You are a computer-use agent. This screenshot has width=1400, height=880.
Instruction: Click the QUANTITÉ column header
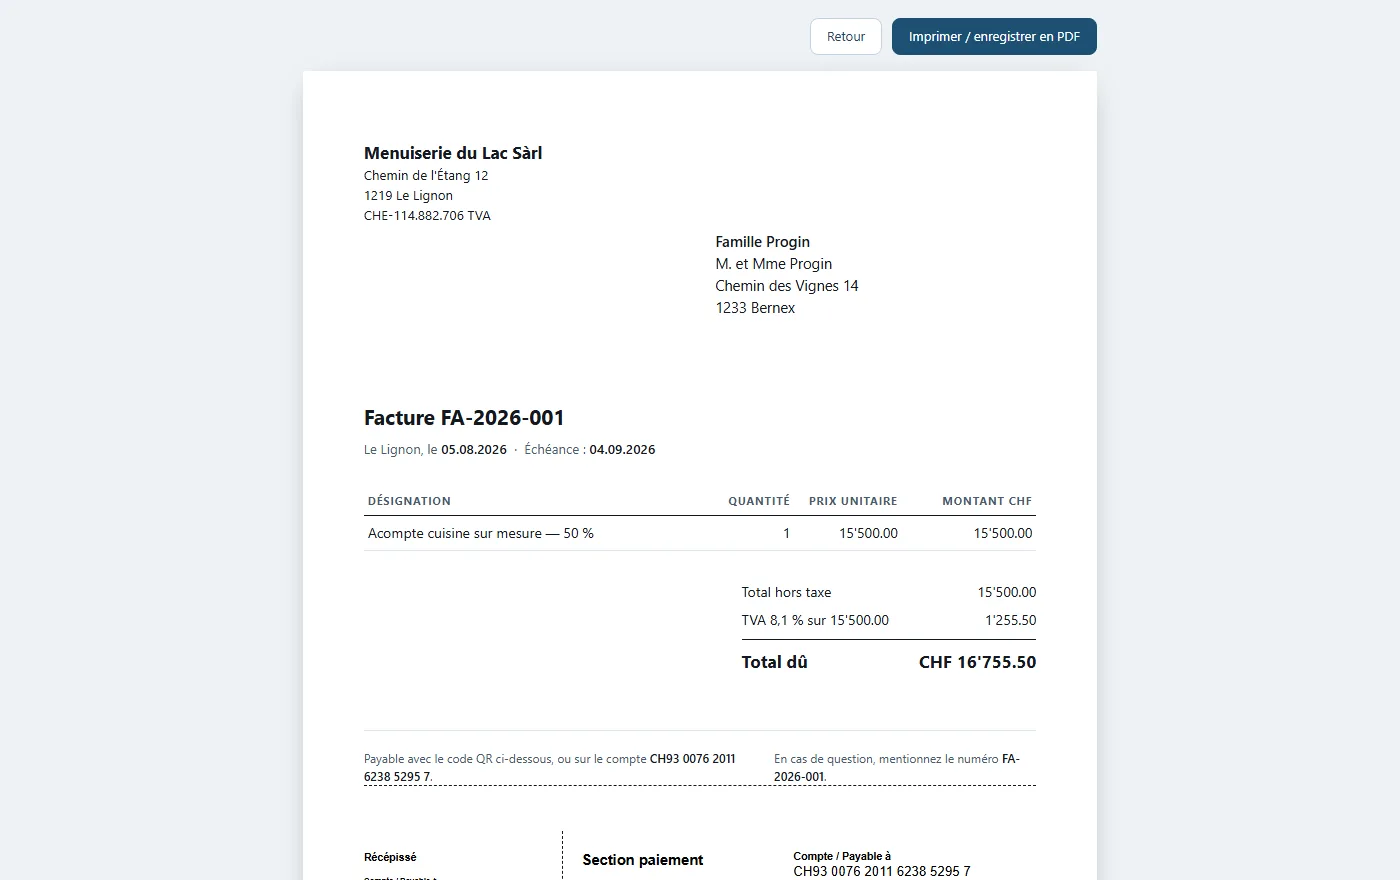click(758, 501)
